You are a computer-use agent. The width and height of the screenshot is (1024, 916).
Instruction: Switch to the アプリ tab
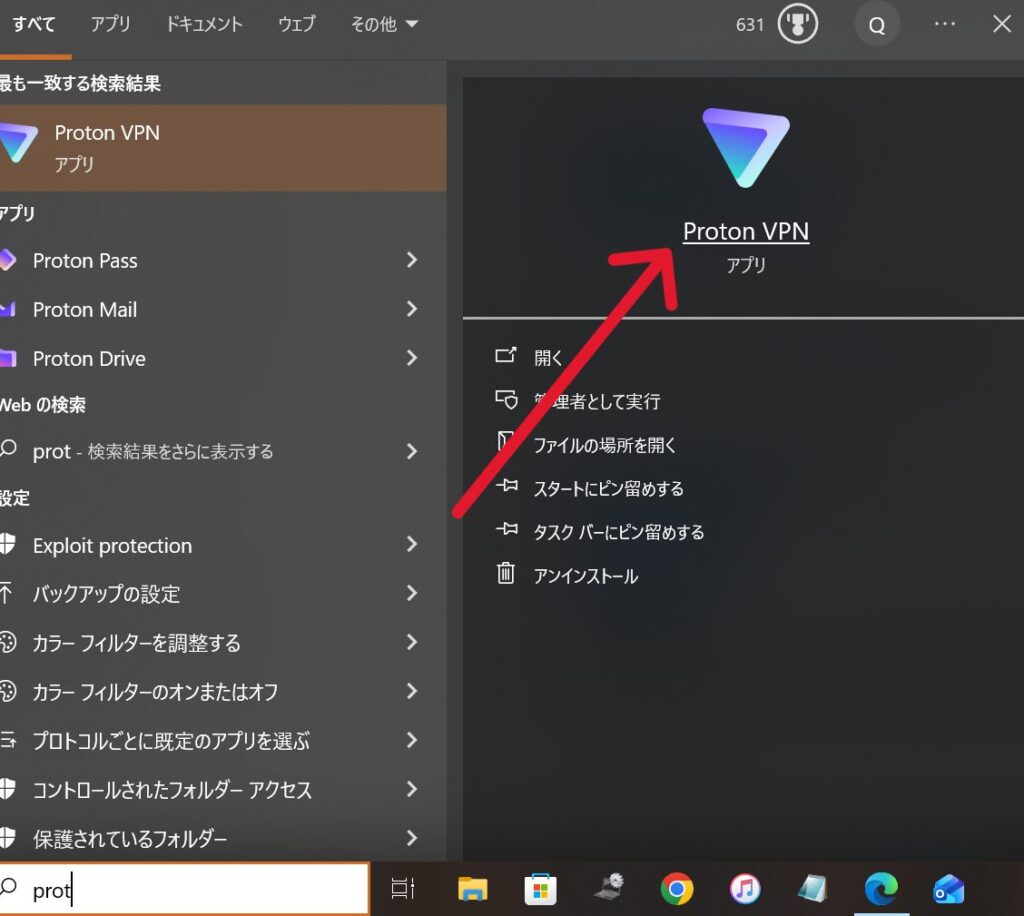[111, 25]
